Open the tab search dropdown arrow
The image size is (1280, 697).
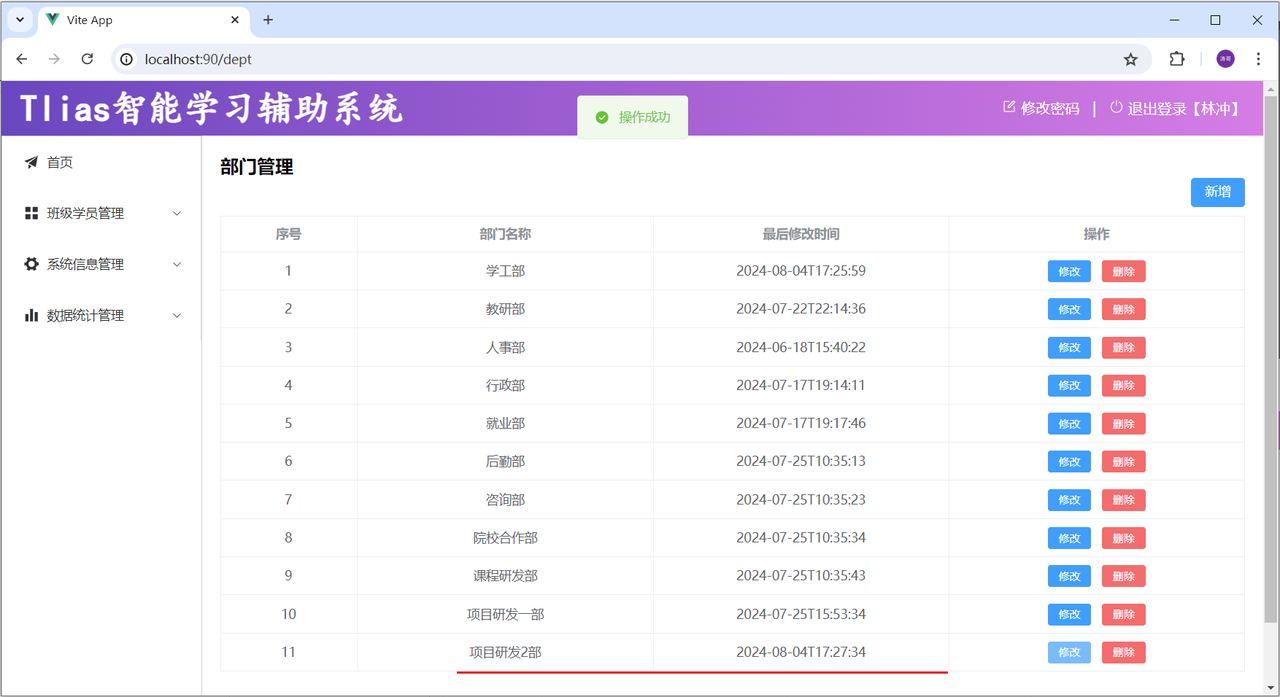pos(19,20)
